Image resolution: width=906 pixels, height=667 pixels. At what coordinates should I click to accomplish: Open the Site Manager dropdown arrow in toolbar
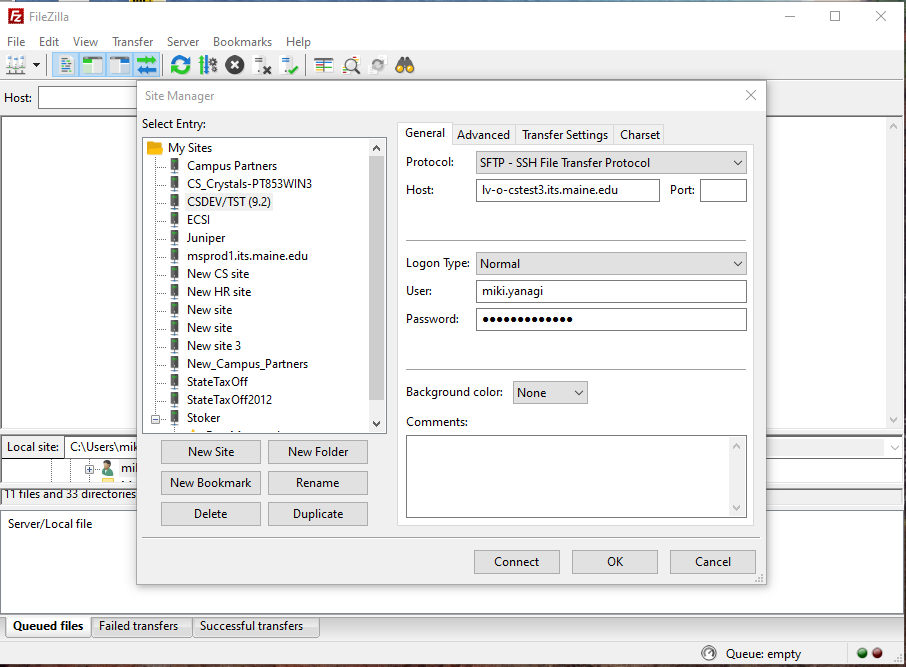coord(36,65)
